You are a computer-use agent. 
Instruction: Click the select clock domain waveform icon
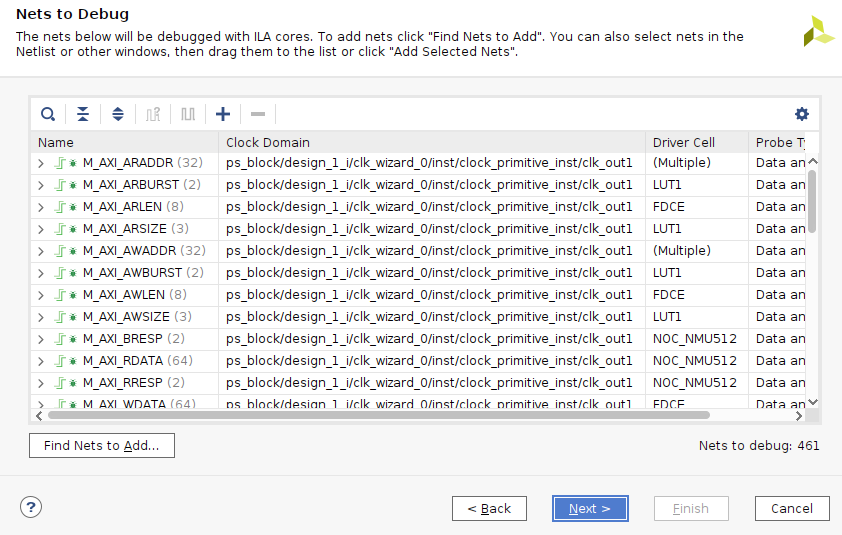point(153,114)
